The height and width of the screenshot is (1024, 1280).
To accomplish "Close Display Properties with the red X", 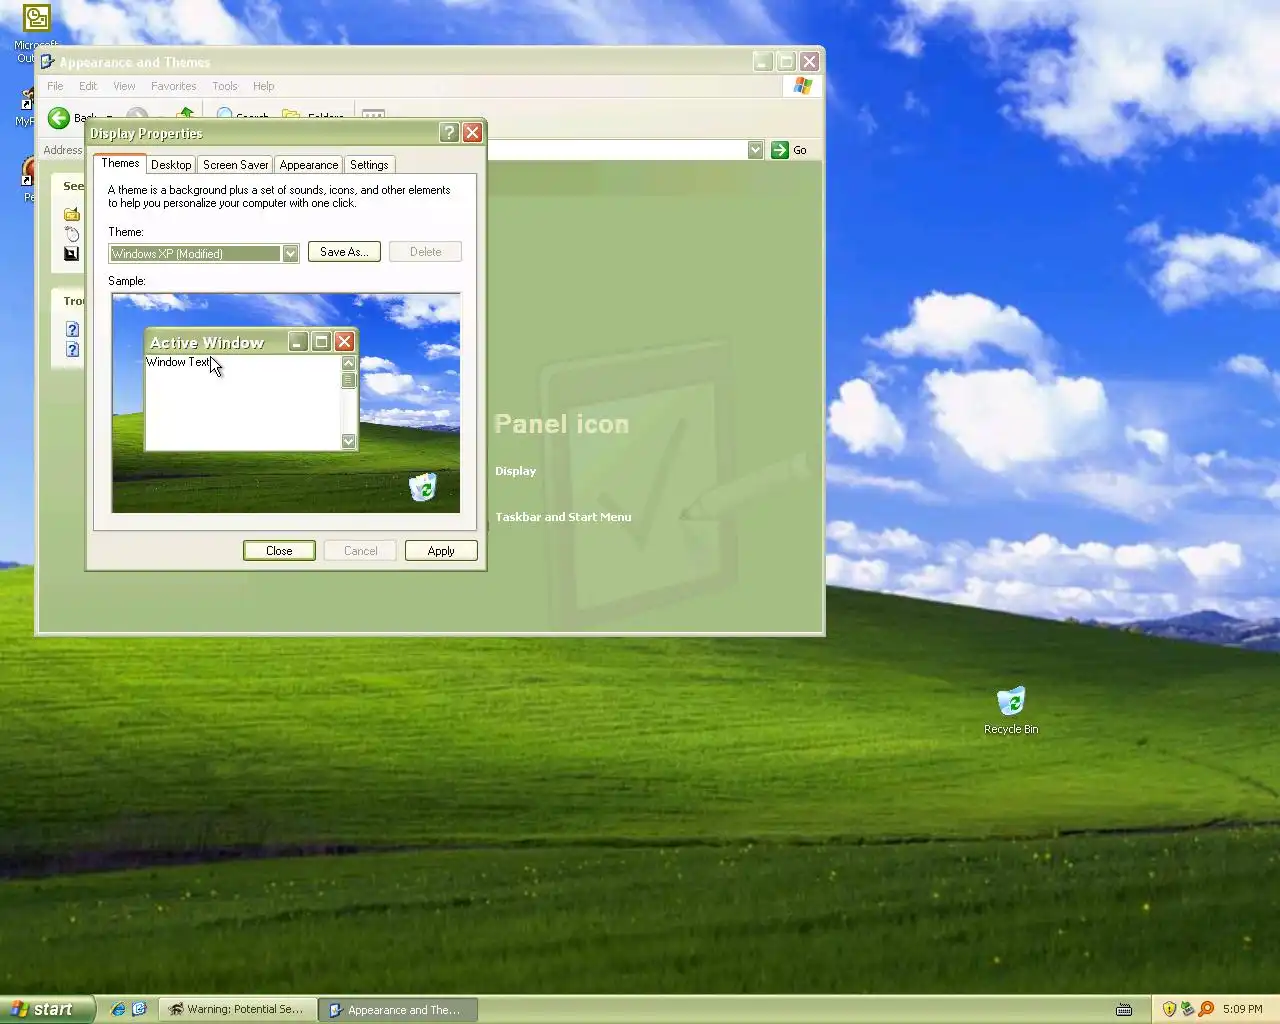I will click(473, 133).
